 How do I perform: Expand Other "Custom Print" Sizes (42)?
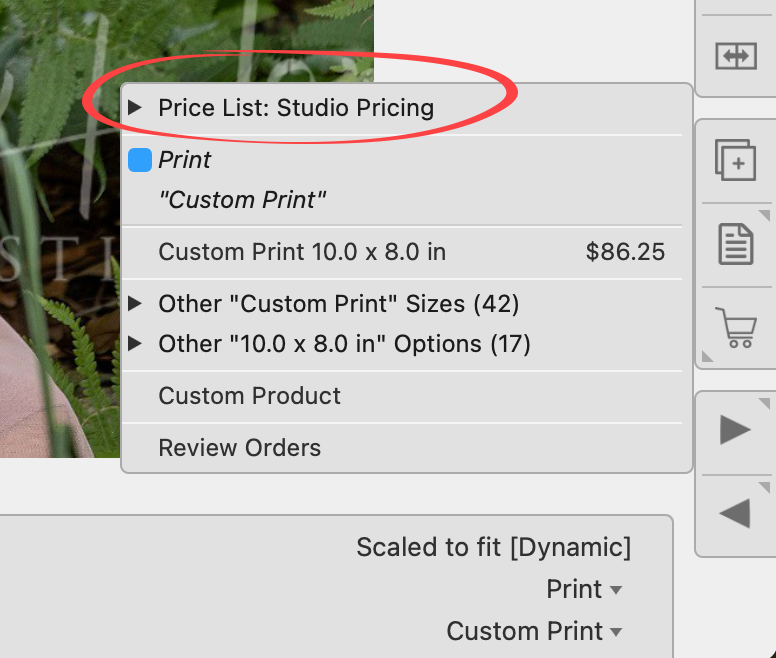(338, 304)
